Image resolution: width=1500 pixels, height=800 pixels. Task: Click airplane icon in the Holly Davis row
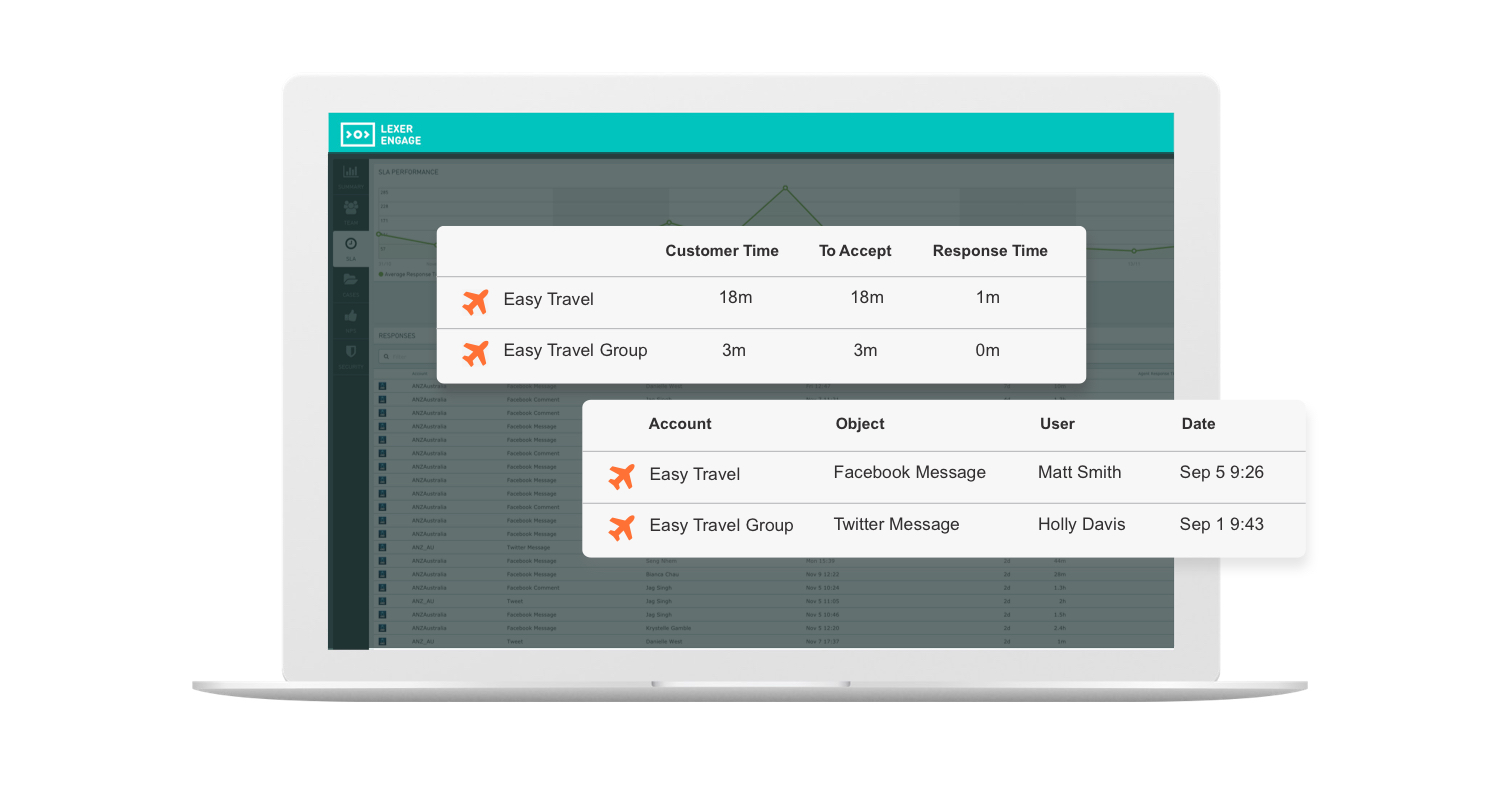pos(622,528)
